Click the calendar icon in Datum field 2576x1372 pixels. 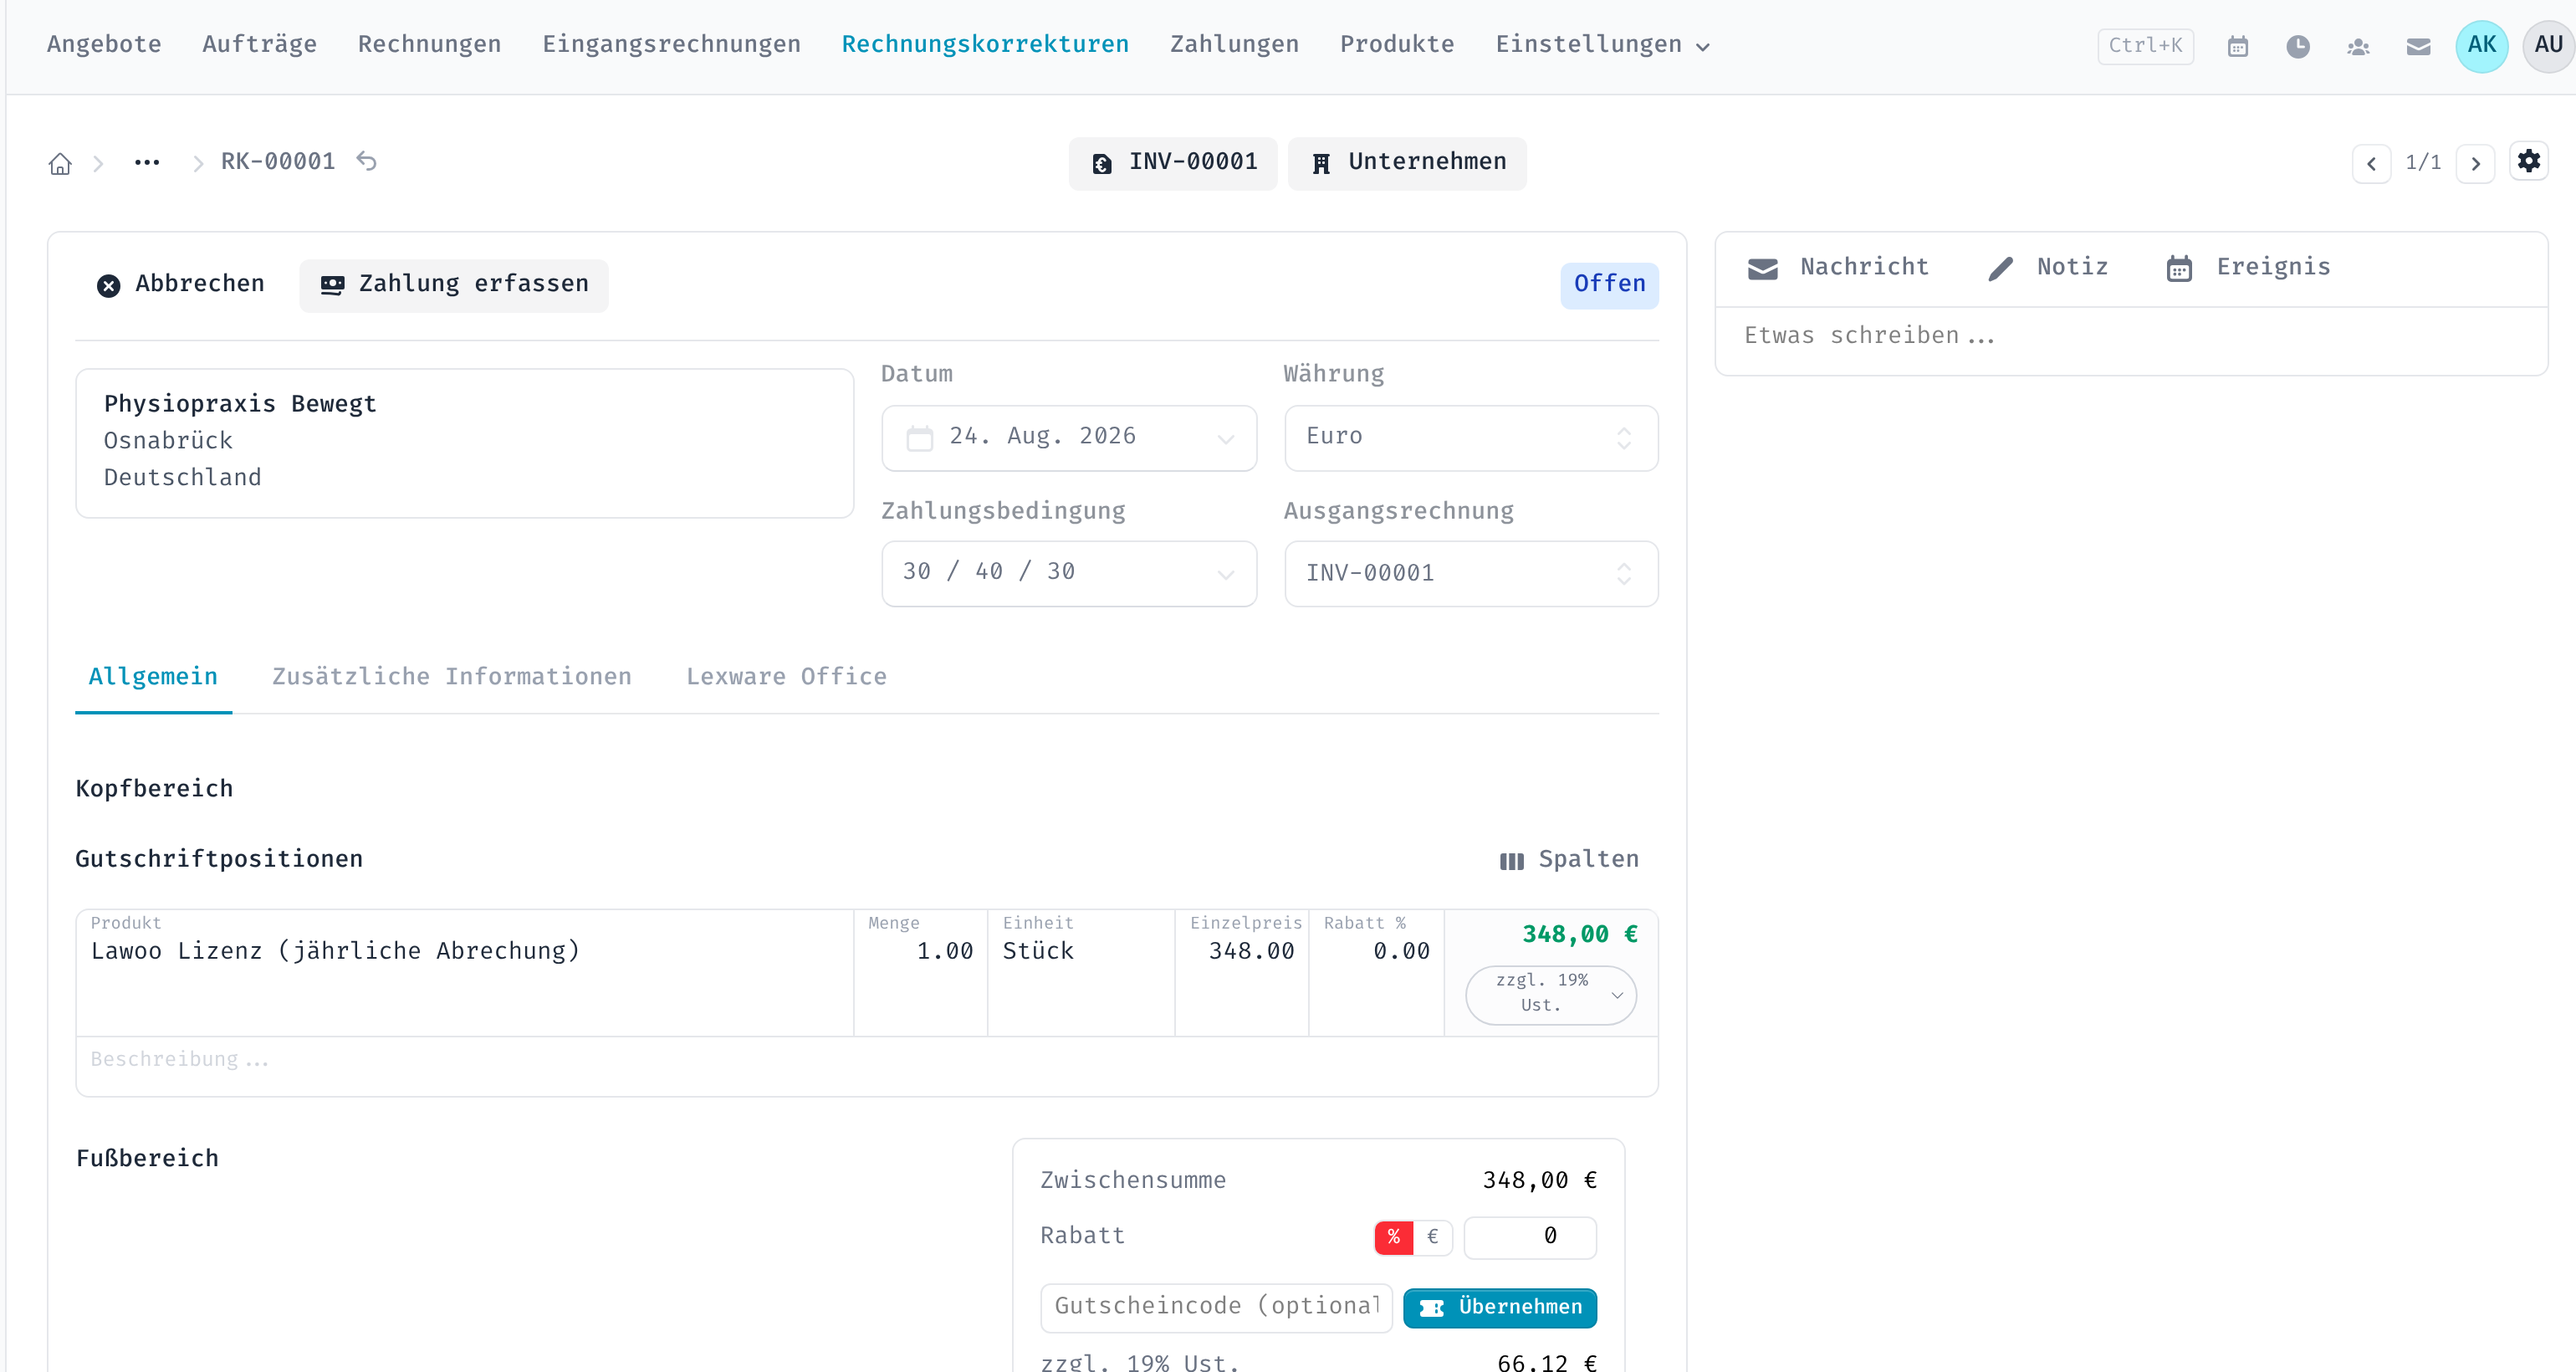tap(919, 437)
